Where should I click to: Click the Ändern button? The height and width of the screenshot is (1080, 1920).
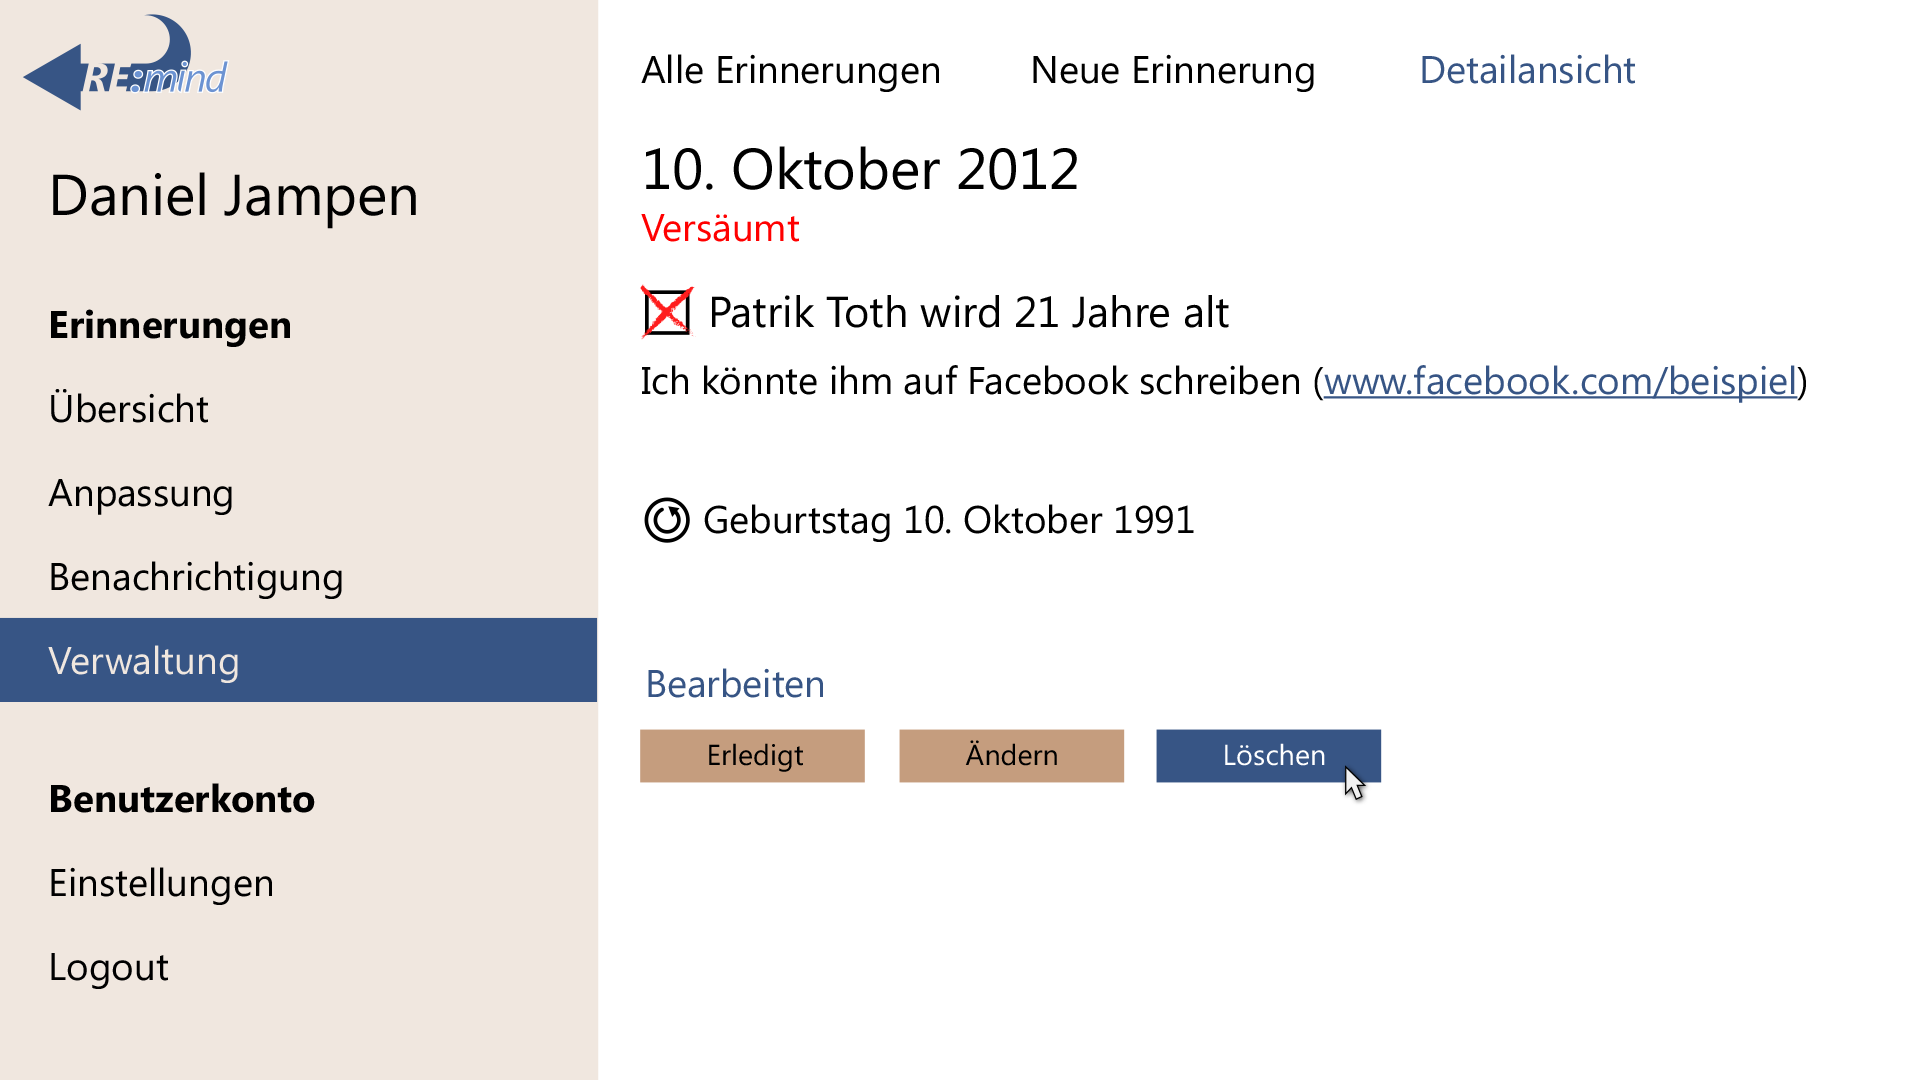[1011, 755]
